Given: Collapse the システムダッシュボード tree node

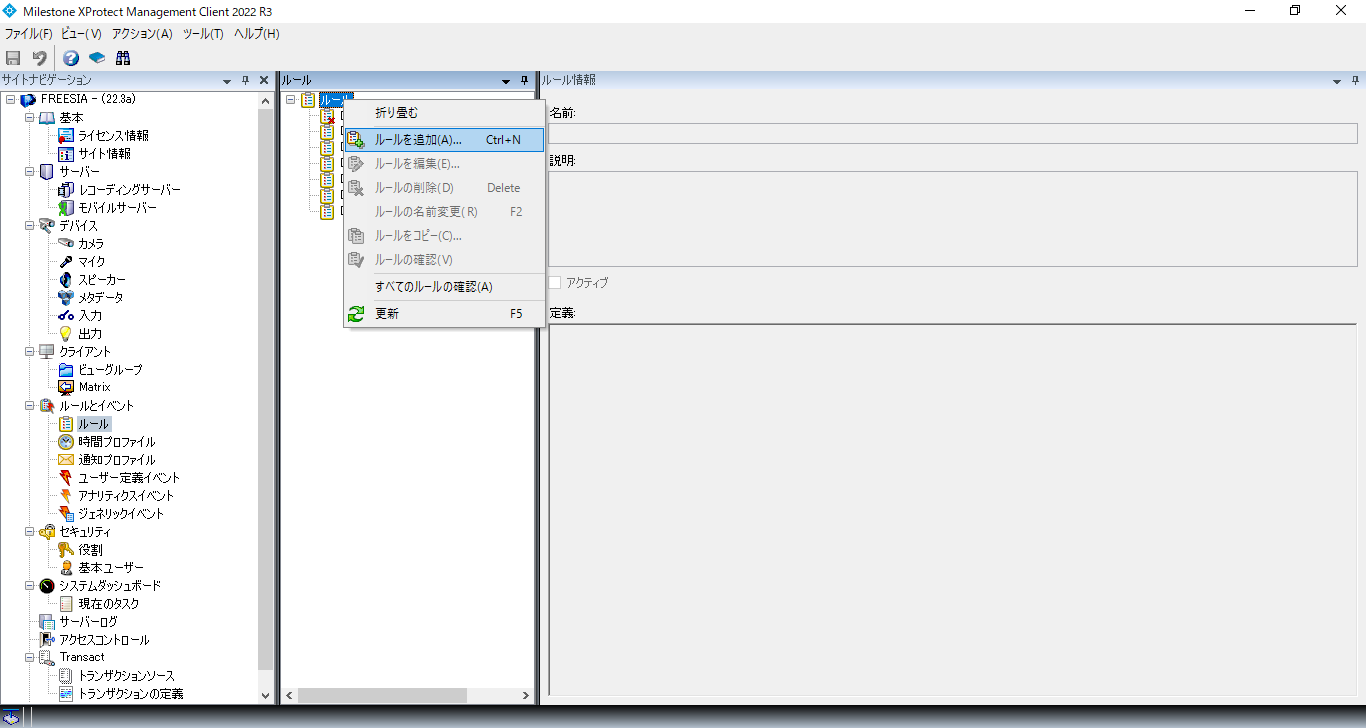Looking at the screenshot, I should (x=30, y=586).
